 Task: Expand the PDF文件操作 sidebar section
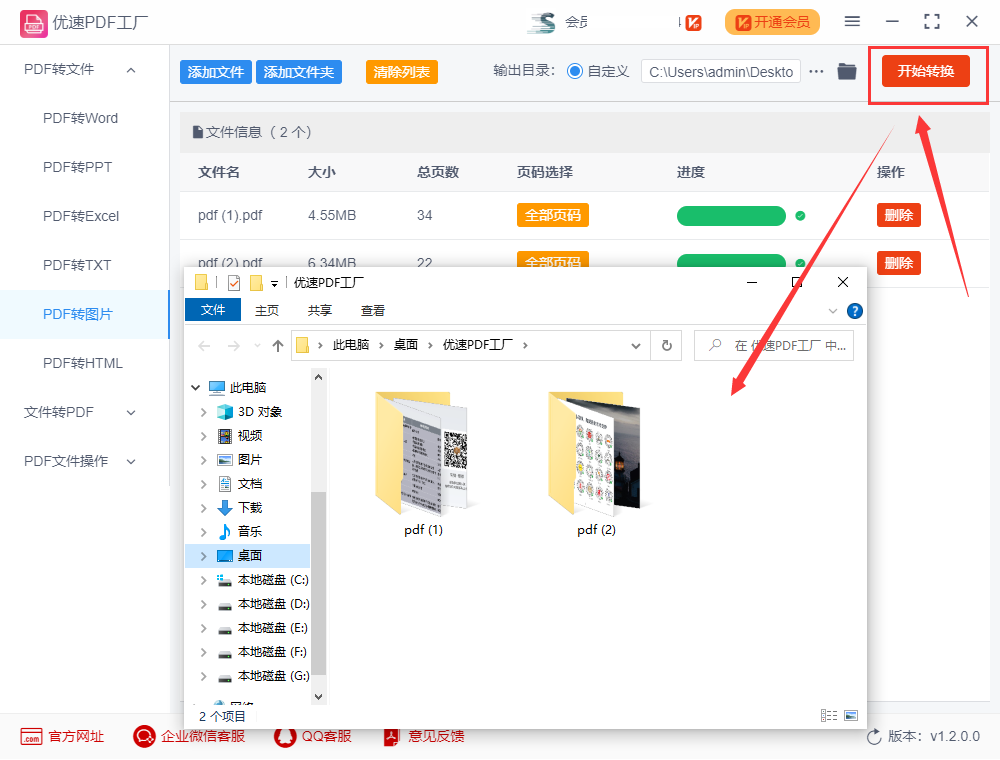(131, 462)
